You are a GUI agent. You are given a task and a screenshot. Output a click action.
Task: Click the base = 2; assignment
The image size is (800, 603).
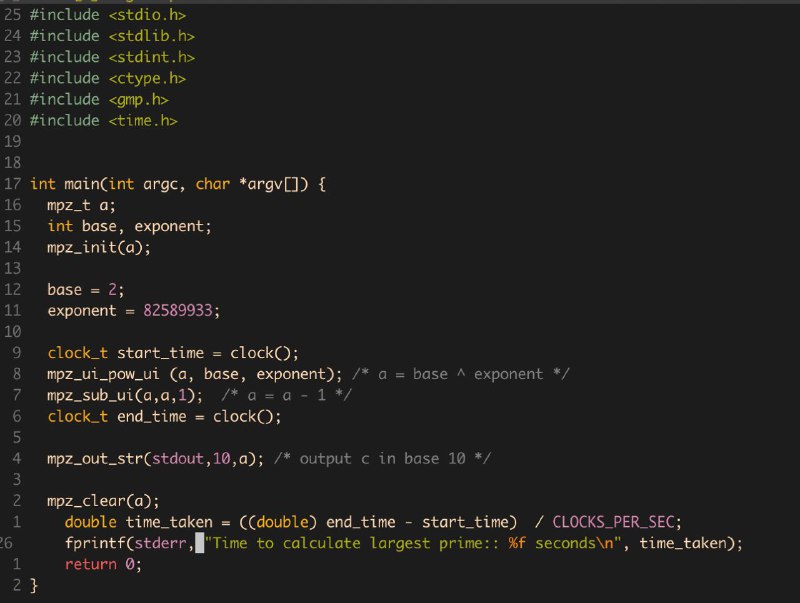[x=86, y=290]
